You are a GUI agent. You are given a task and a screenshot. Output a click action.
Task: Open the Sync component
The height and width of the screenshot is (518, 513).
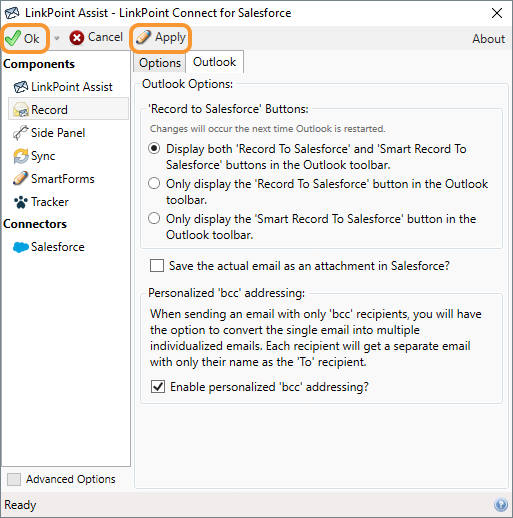[34, 156]
